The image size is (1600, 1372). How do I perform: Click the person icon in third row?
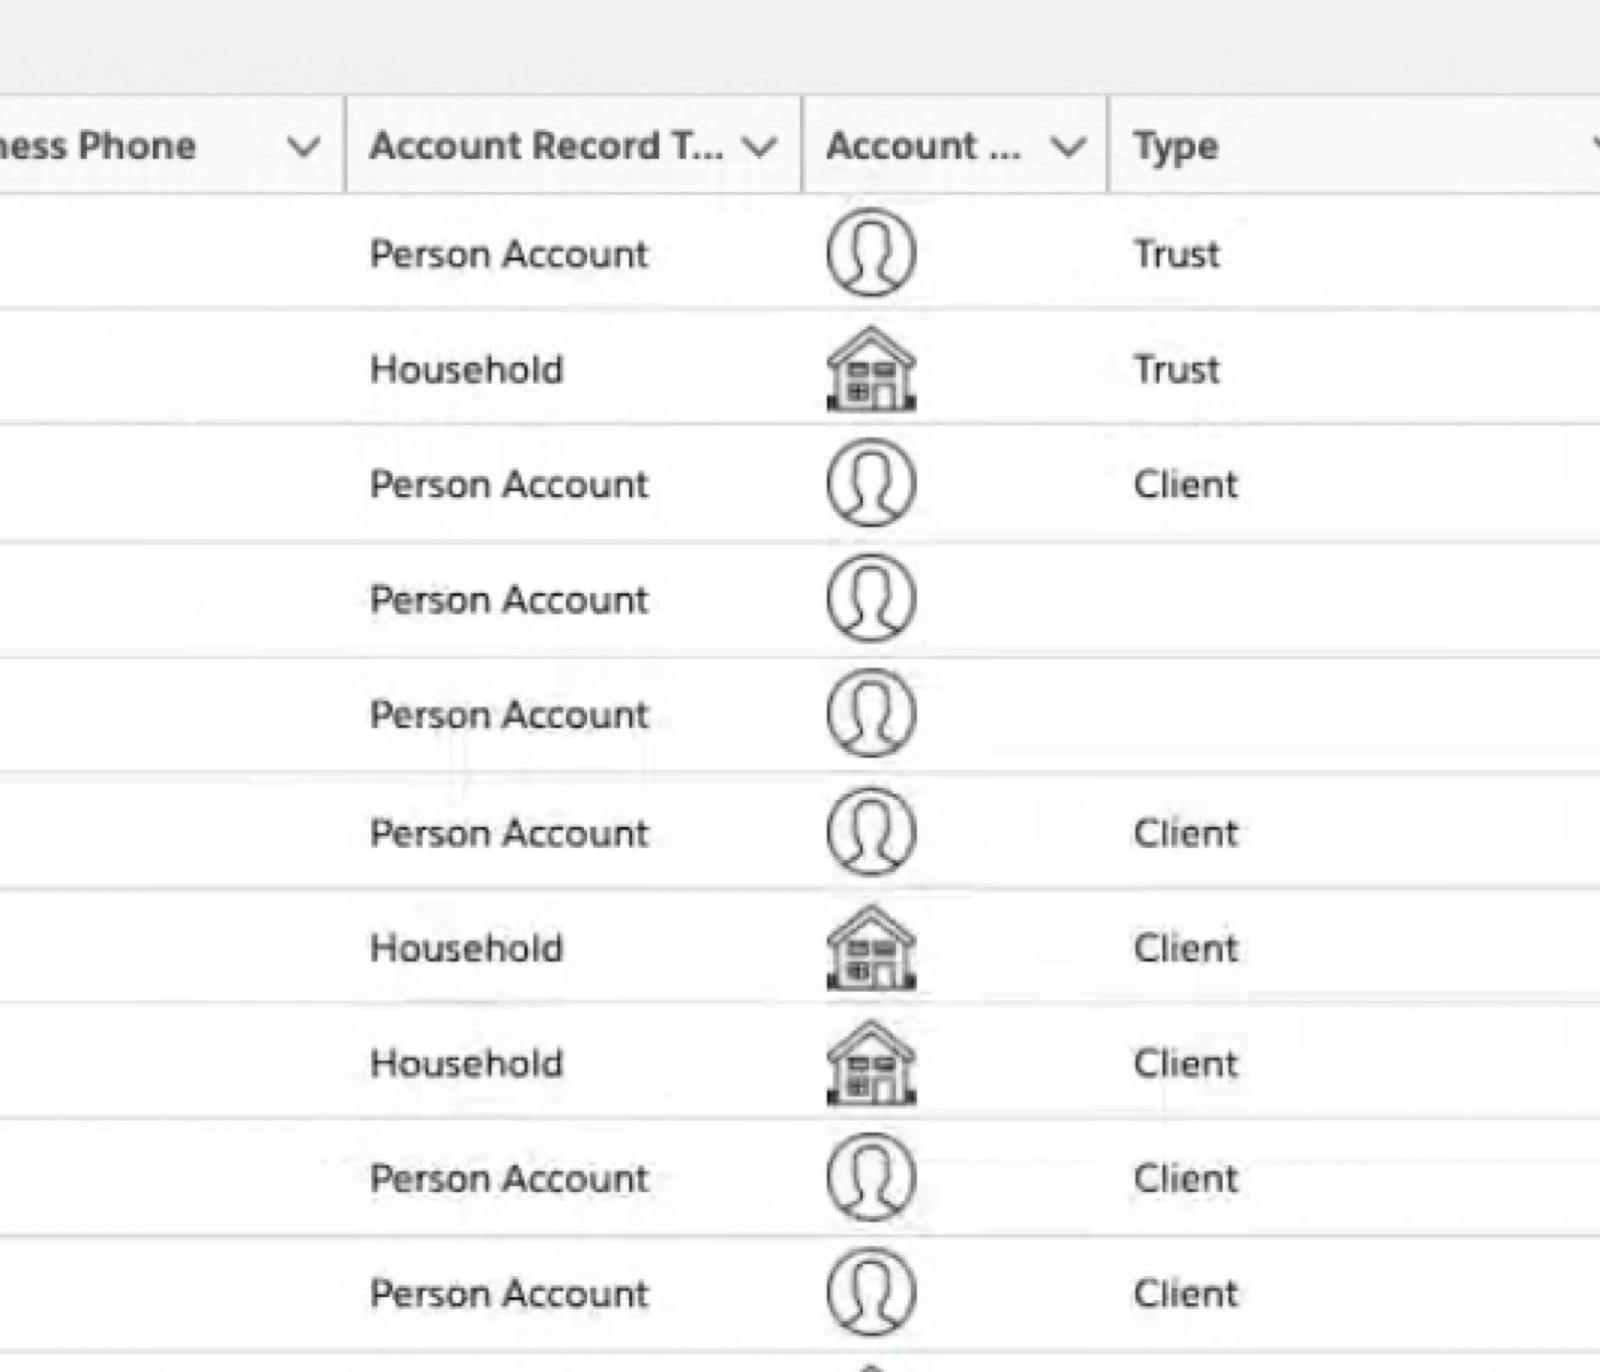[x=870, y=483]
